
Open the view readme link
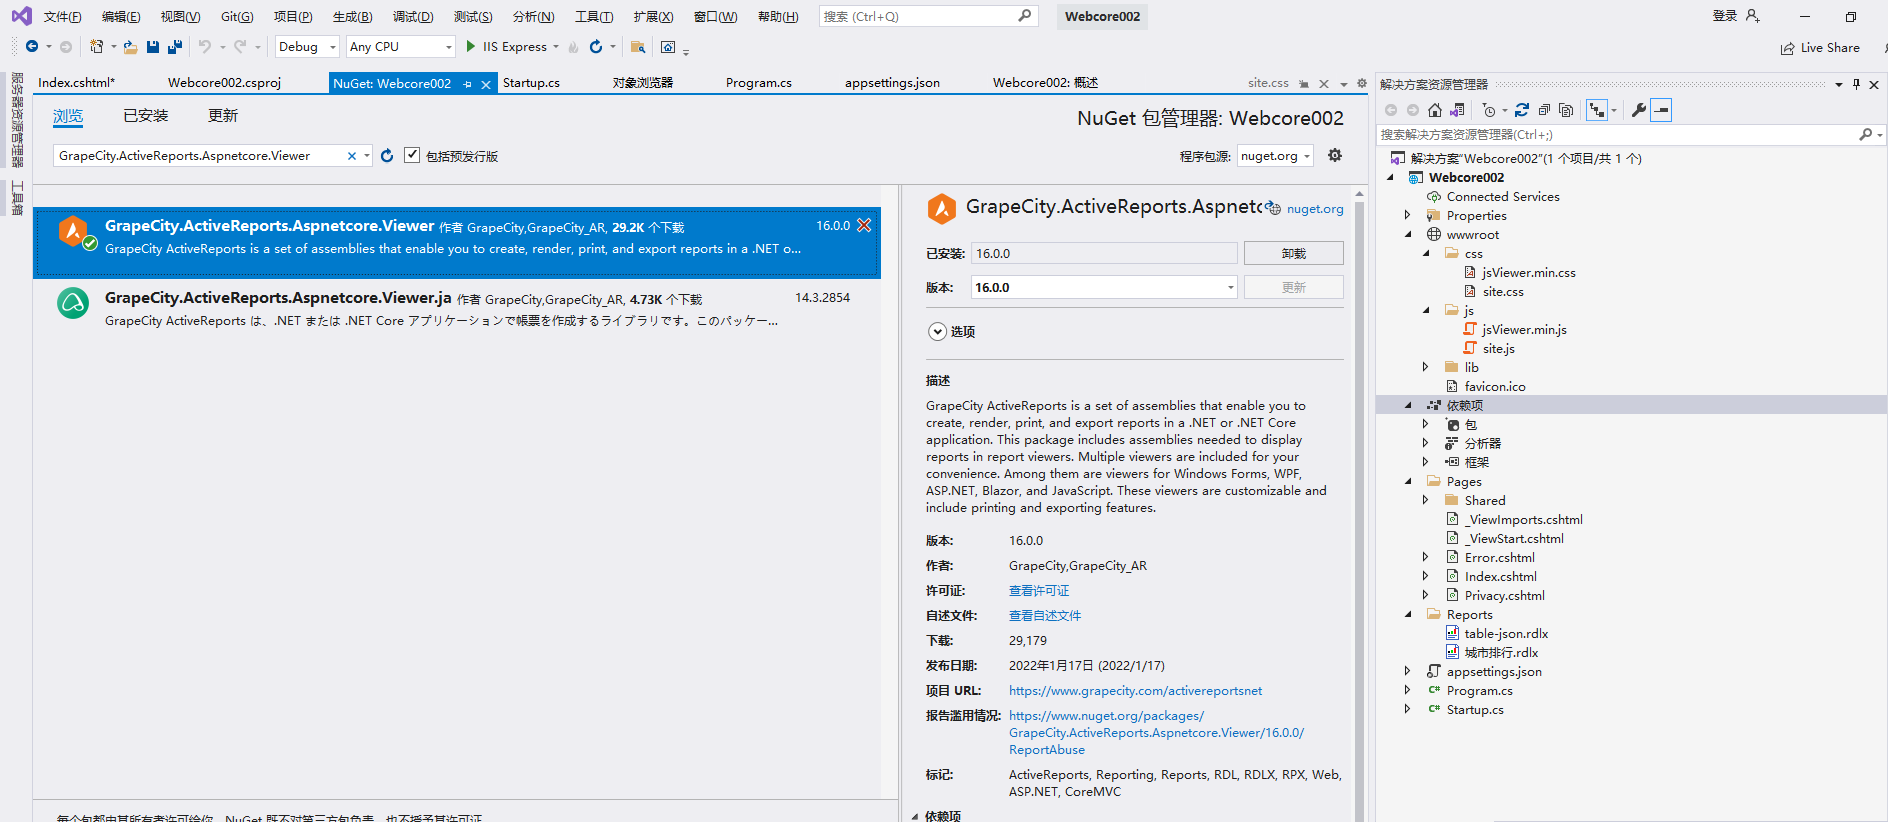(x=1045, y=616)
